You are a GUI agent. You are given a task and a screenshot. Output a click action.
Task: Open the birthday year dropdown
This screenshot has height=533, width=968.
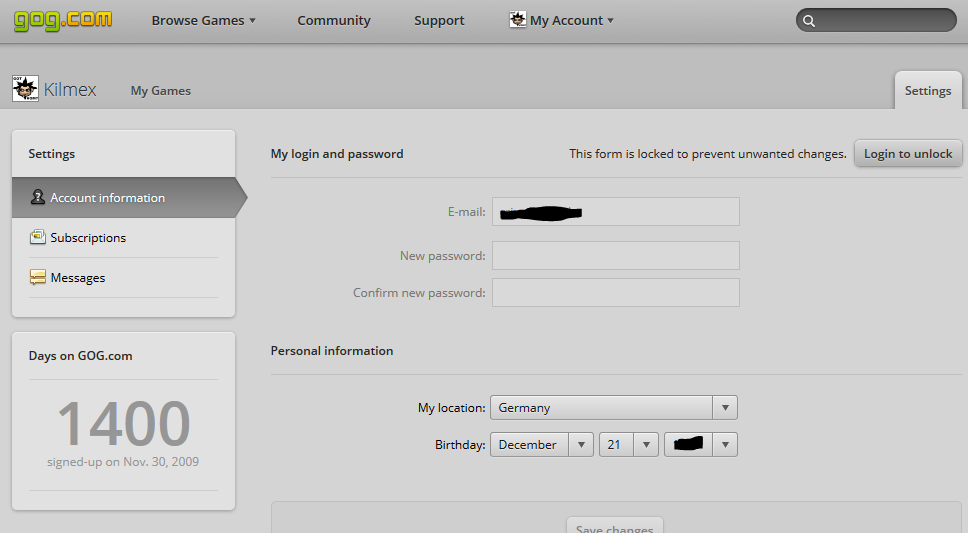[x=701, y=445]
